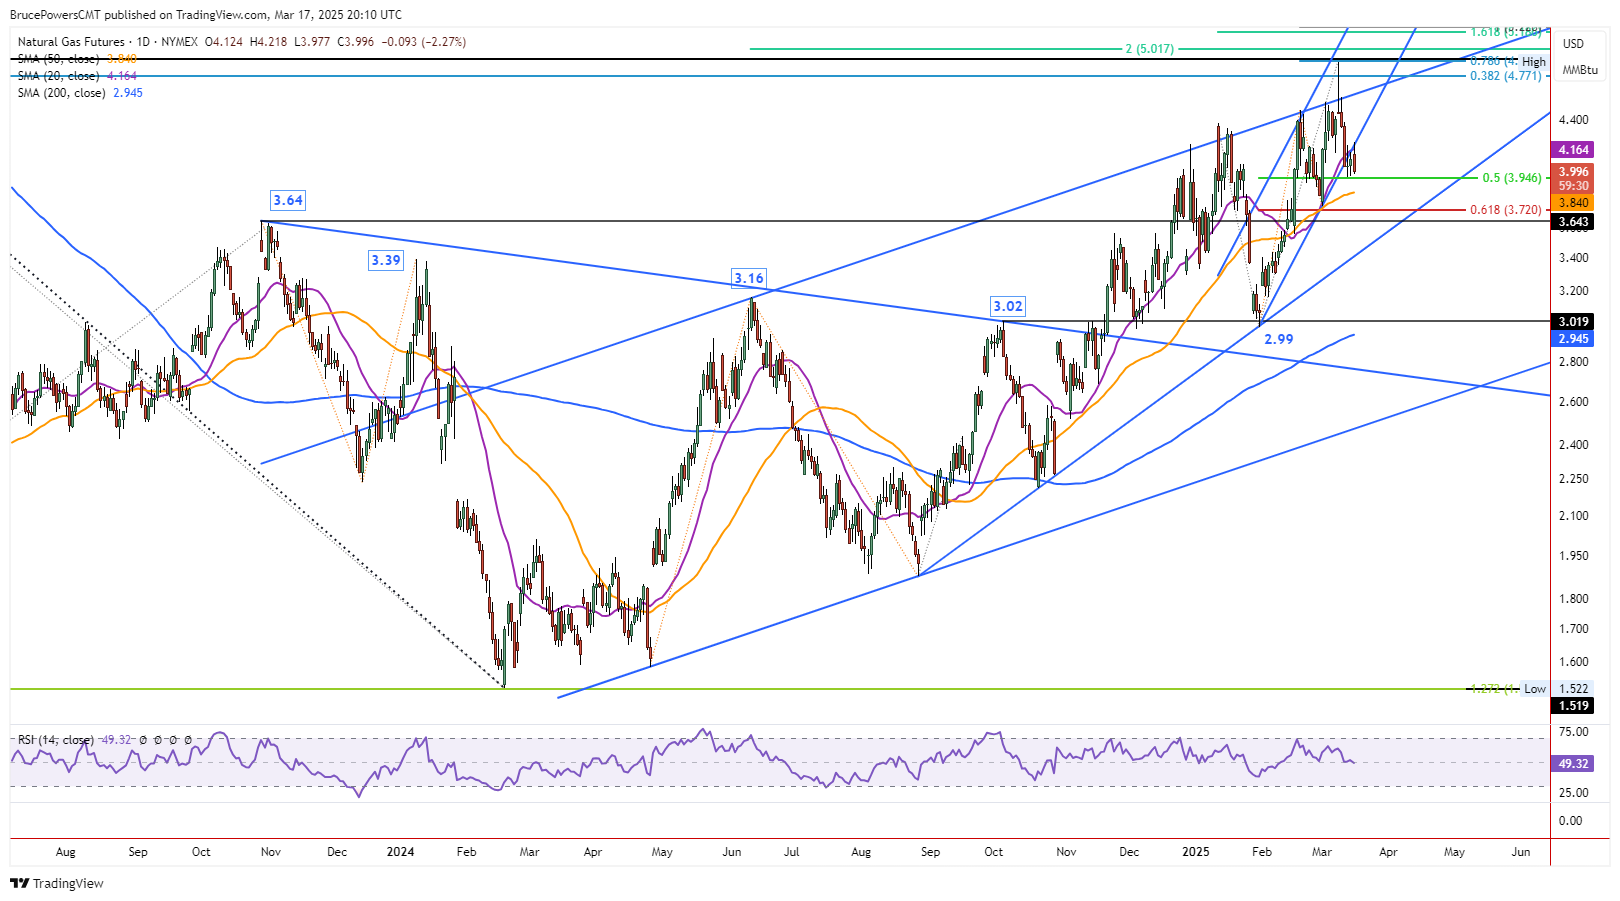1620x901 pixels.
Task: Click the black 3.019 price tag
Action: 1573,322
